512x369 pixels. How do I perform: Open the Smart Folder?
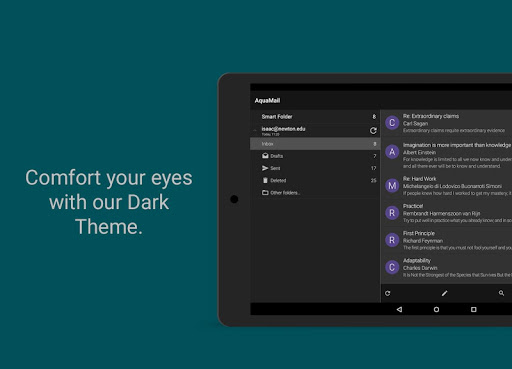[315, 117]
